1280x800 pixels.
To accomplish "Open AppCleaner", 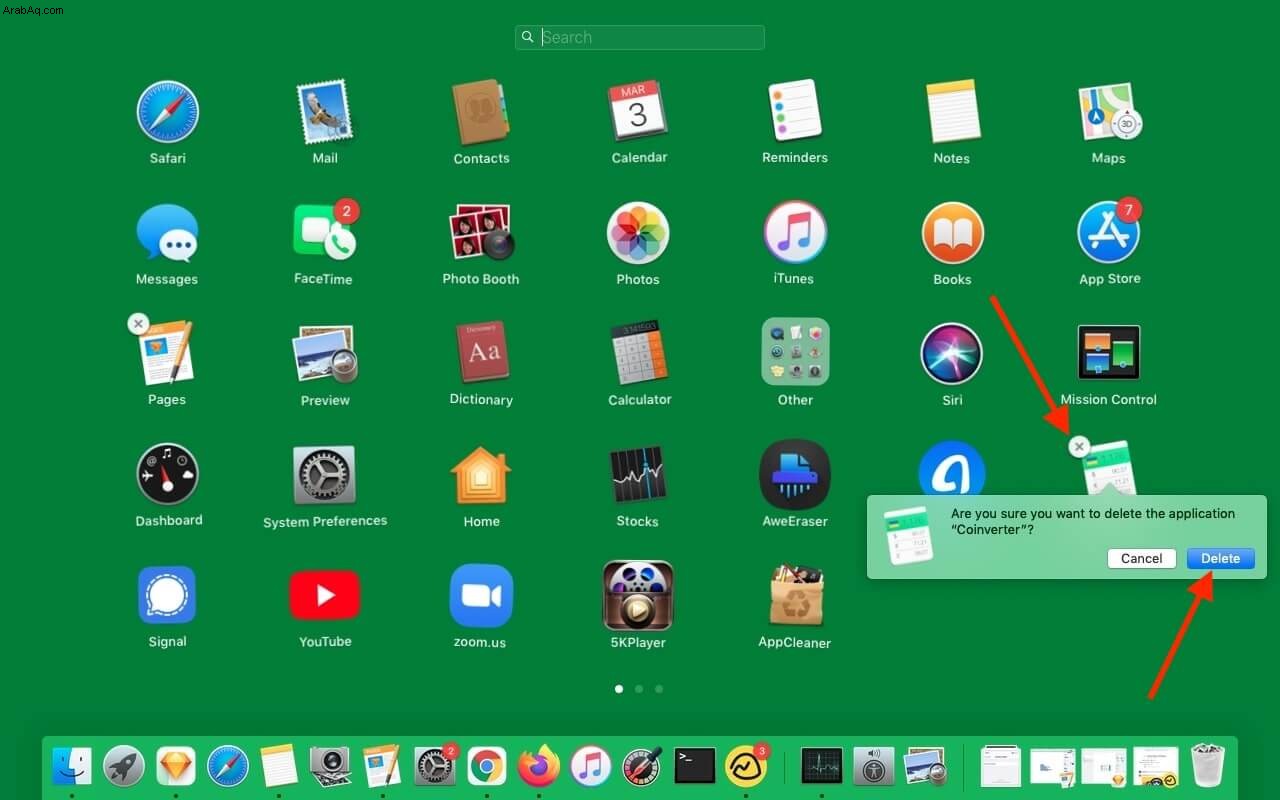I will [796, 595].
